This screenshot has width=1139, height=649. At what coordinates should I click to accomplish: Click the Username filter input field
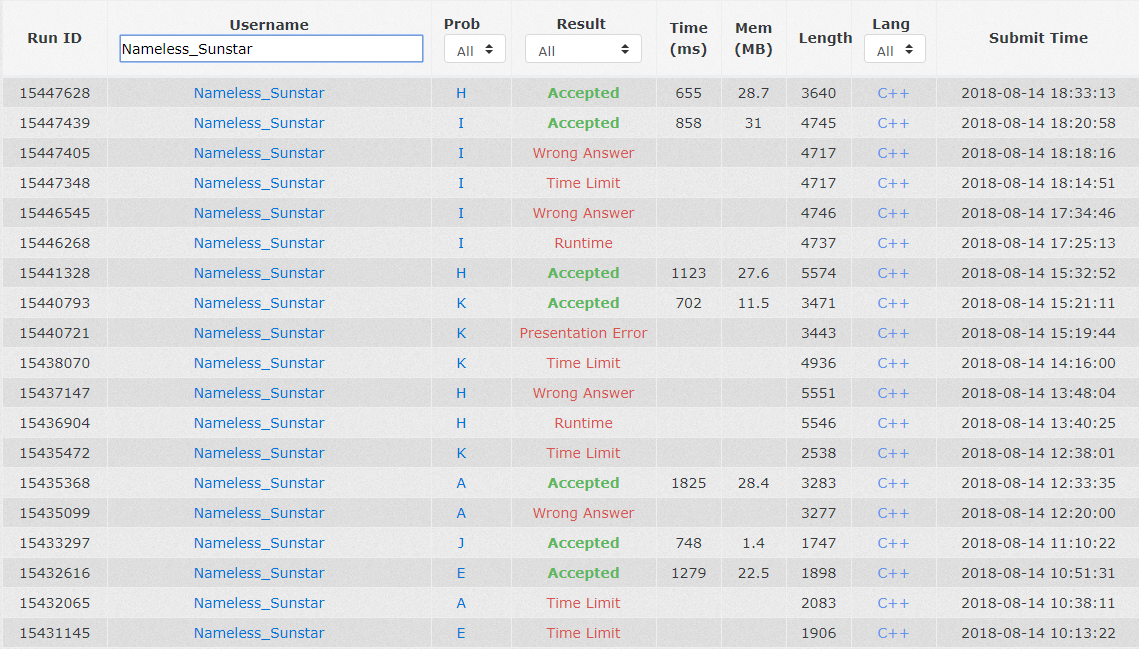[x=271, y=49]
